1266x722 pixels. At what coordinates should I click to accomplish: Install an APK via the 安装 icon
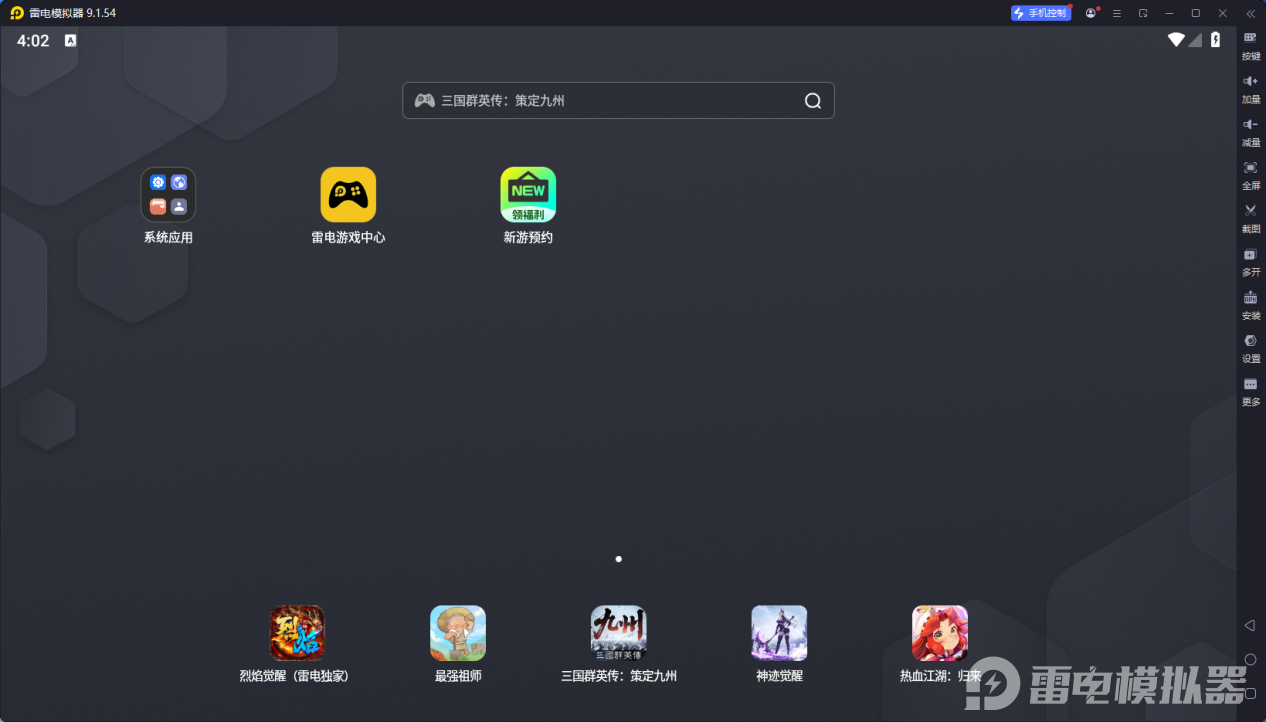1250,305
